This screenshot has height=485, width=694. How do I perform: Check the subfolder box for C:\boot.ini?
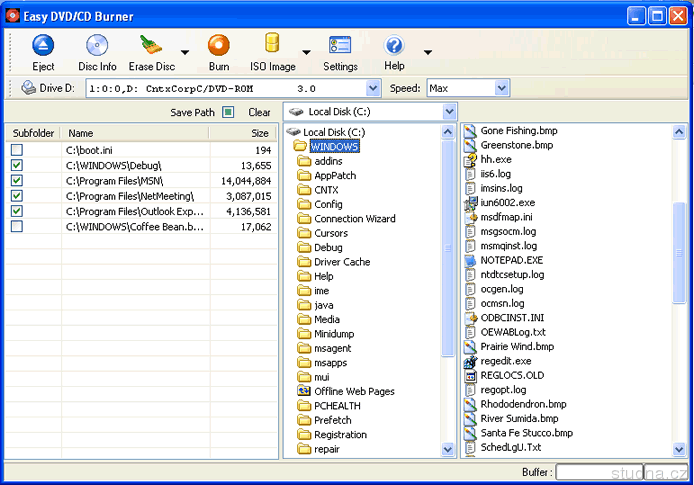(x=17, y=150)
